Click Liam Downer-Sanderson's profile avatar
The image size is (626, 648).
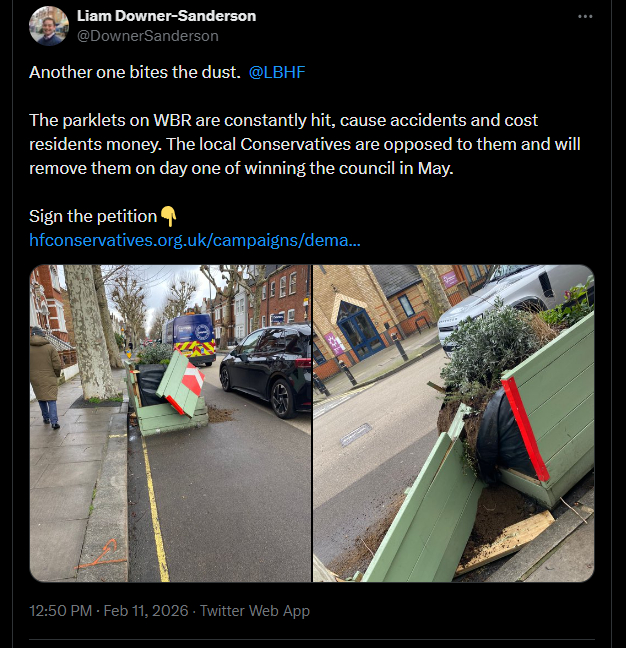pos(49,26)
